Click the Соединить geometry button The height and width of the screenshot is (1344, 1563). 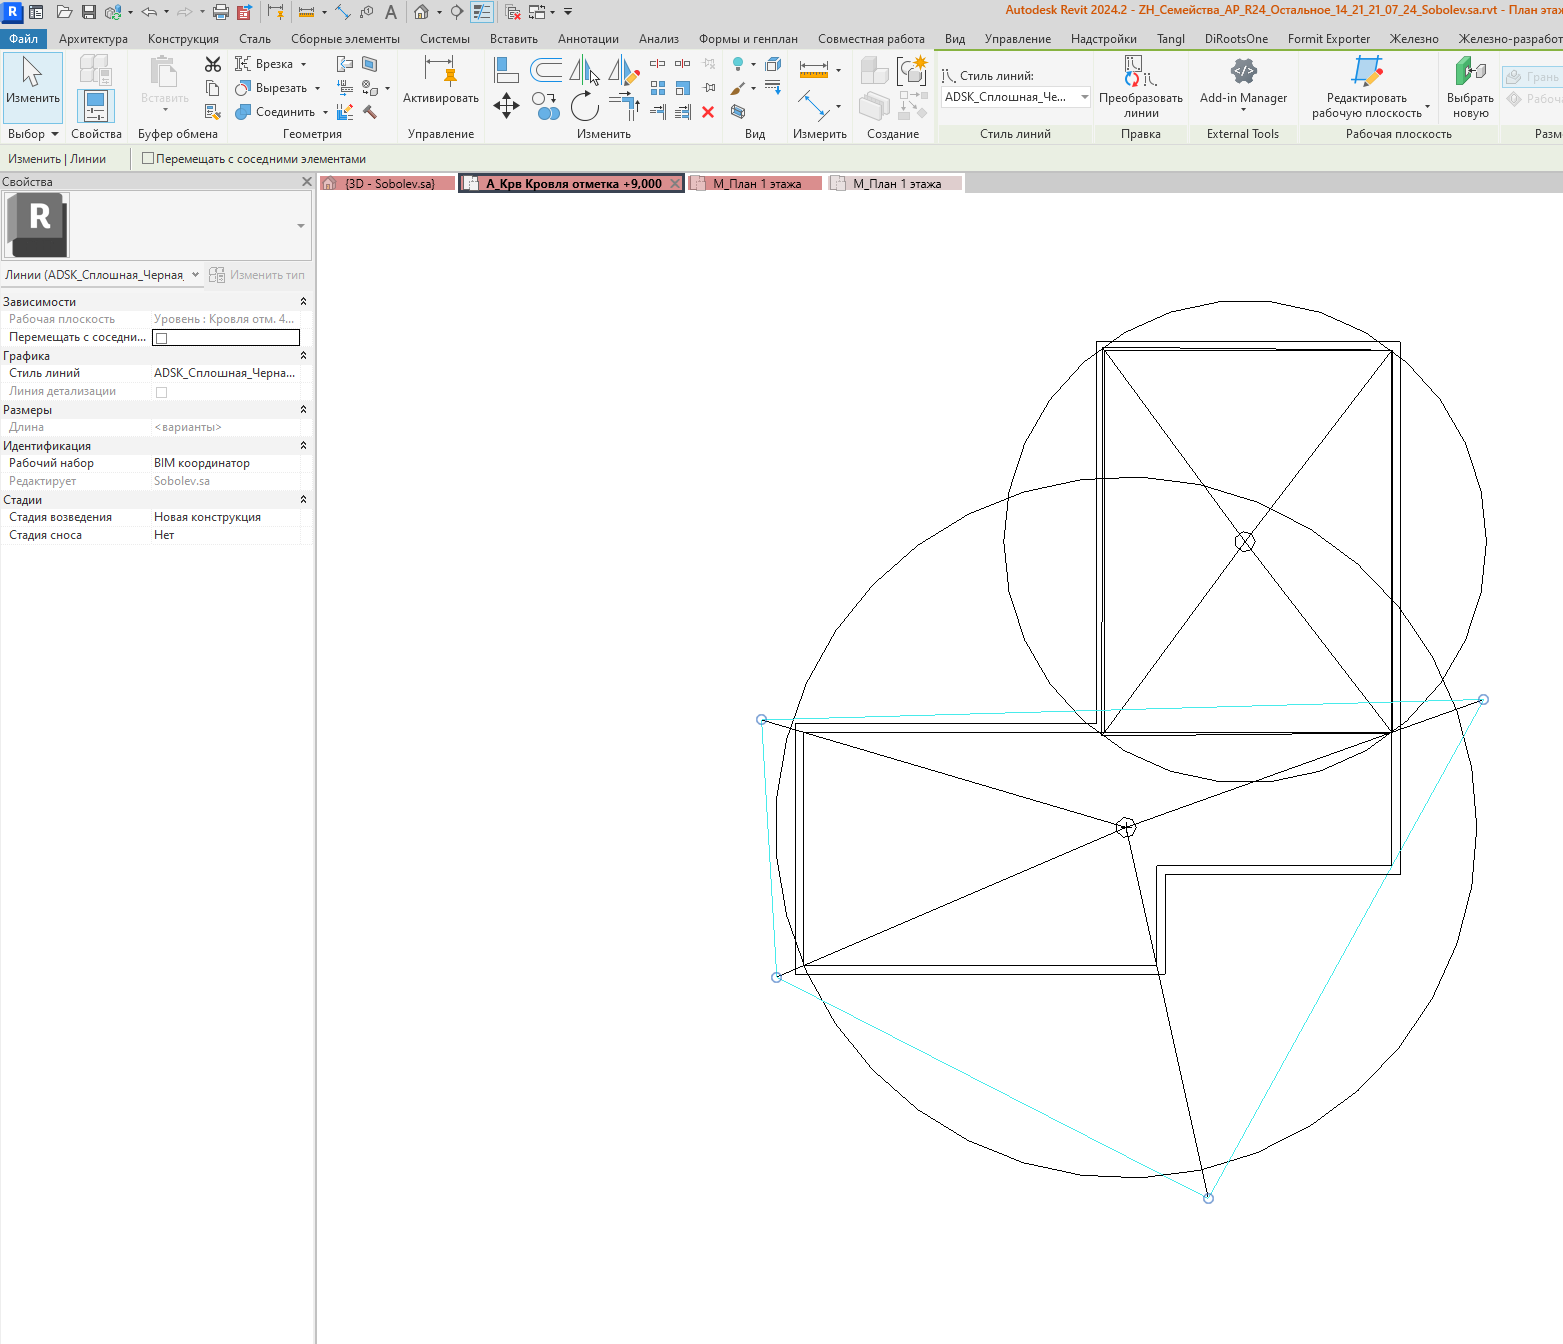coord(276,112)
